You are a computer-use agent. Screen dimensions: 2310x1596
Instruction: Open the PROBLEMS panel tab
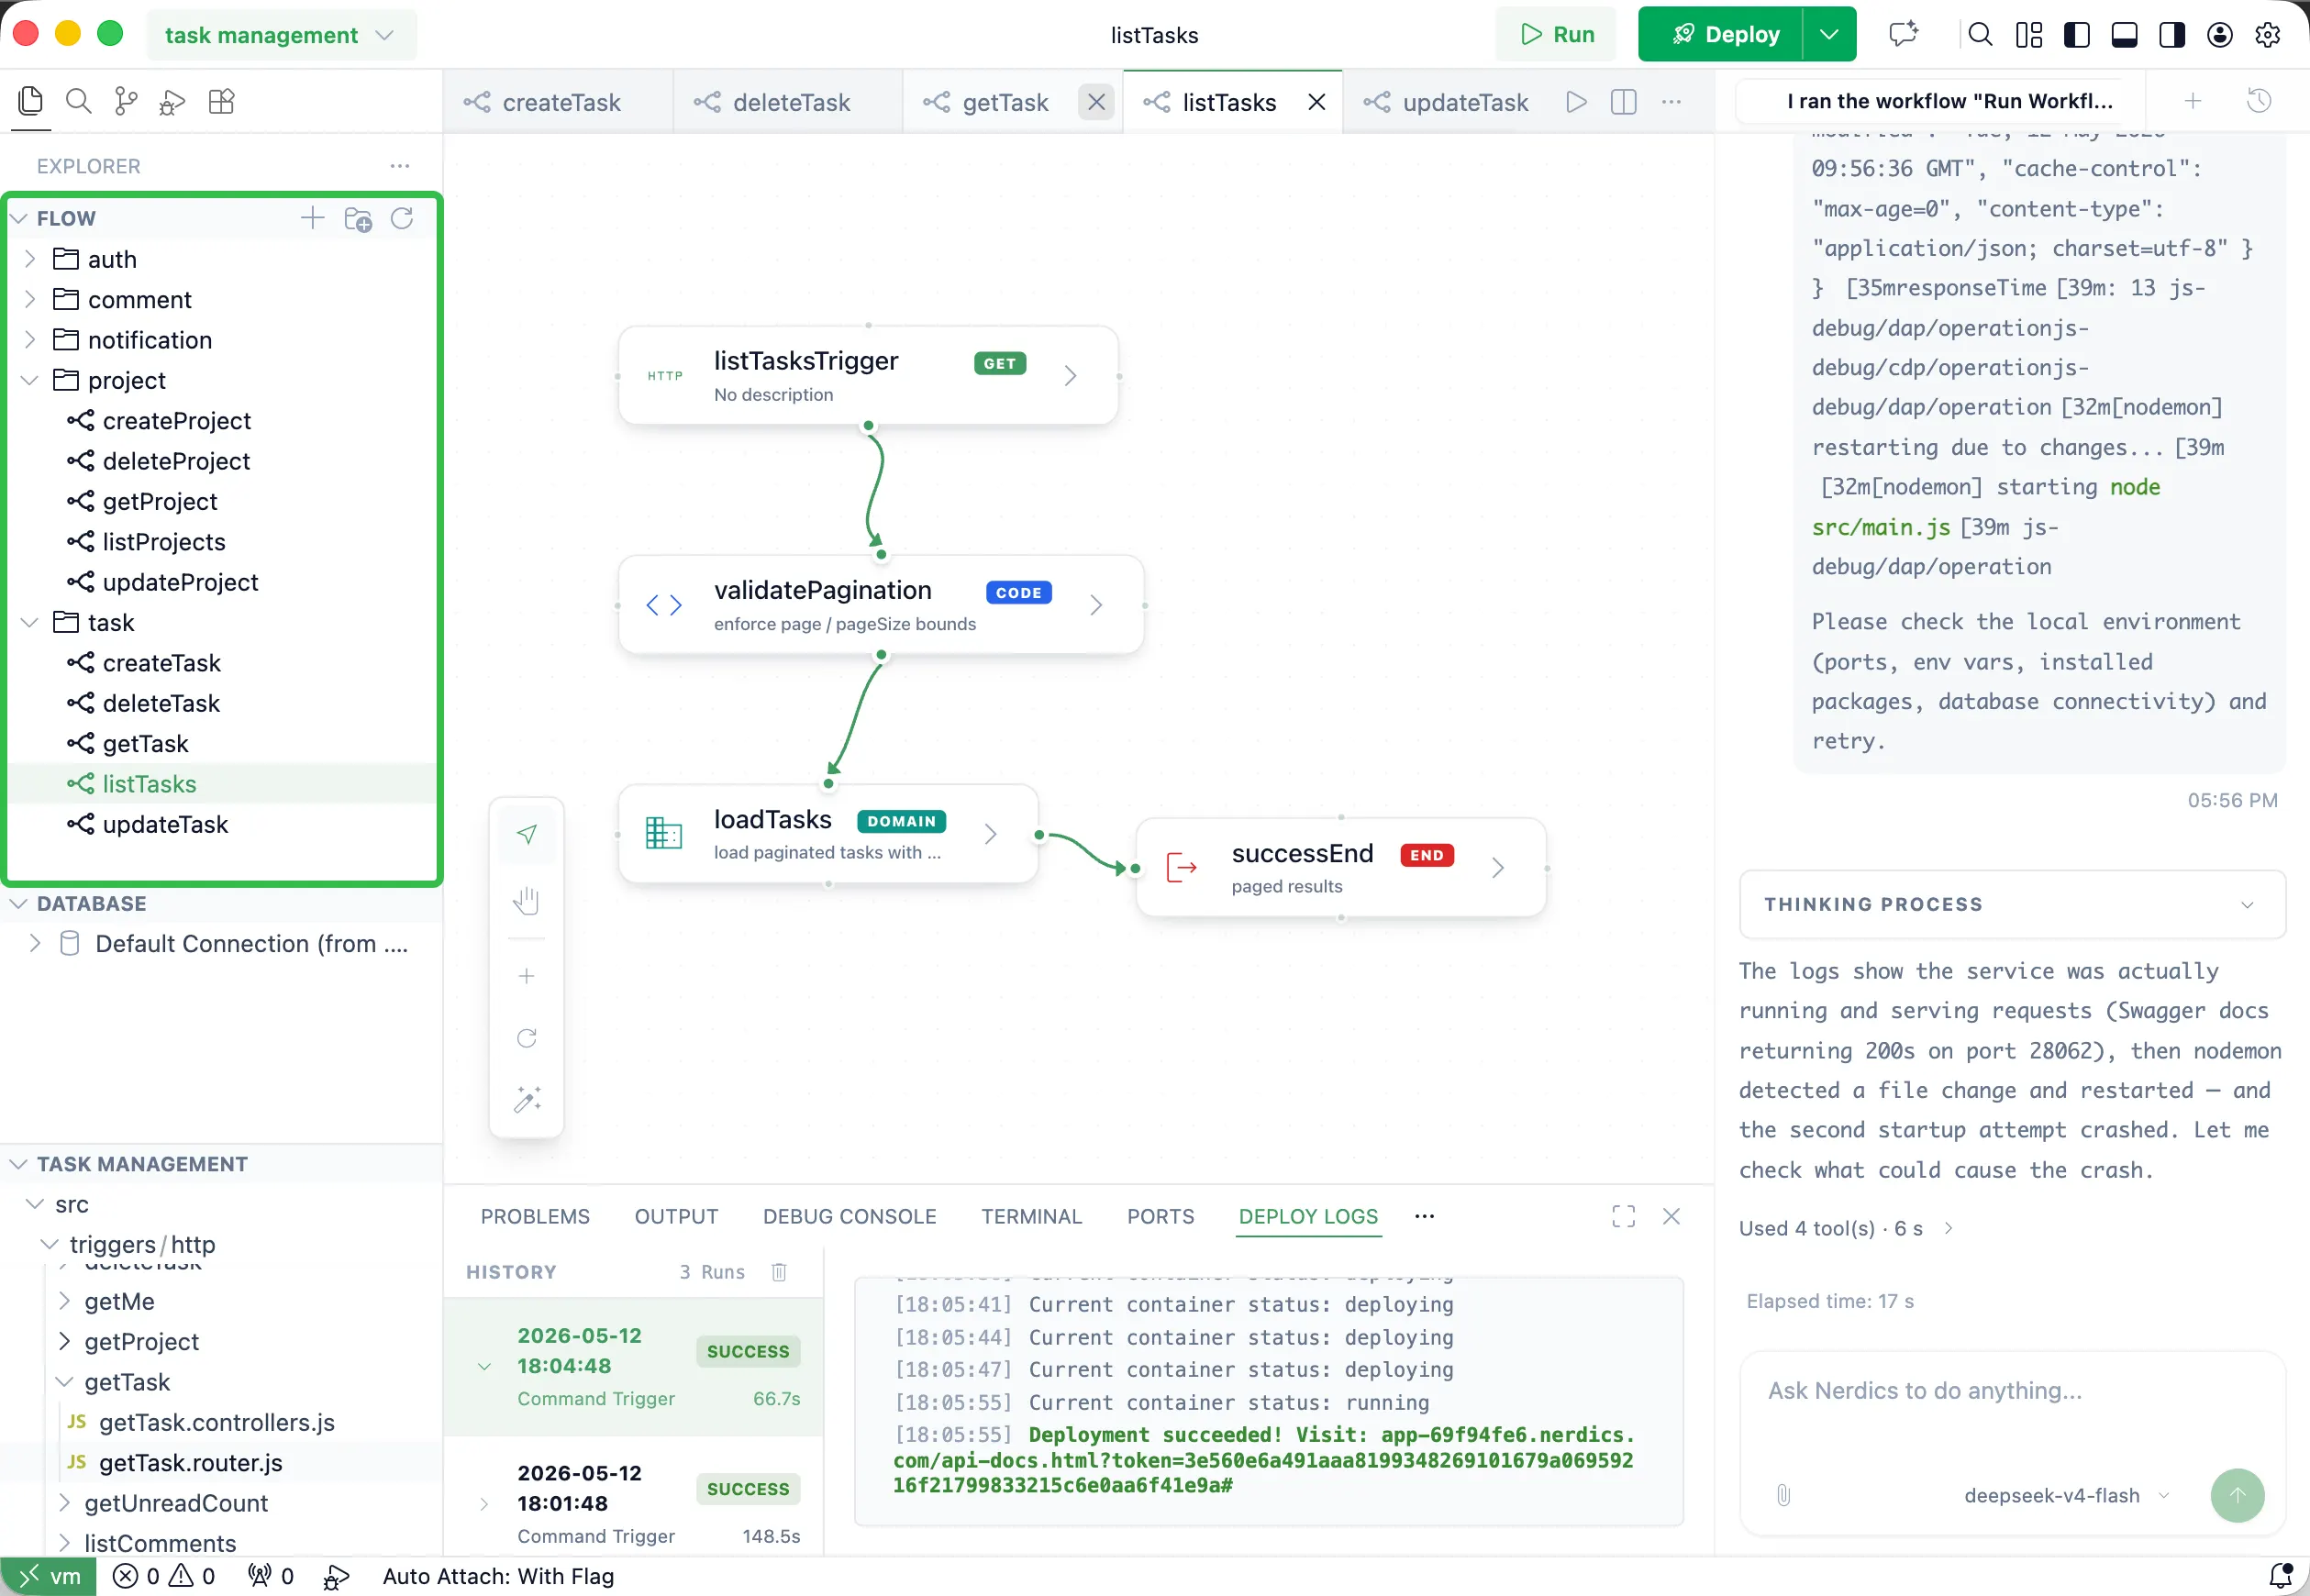[x=535, y=1215]
